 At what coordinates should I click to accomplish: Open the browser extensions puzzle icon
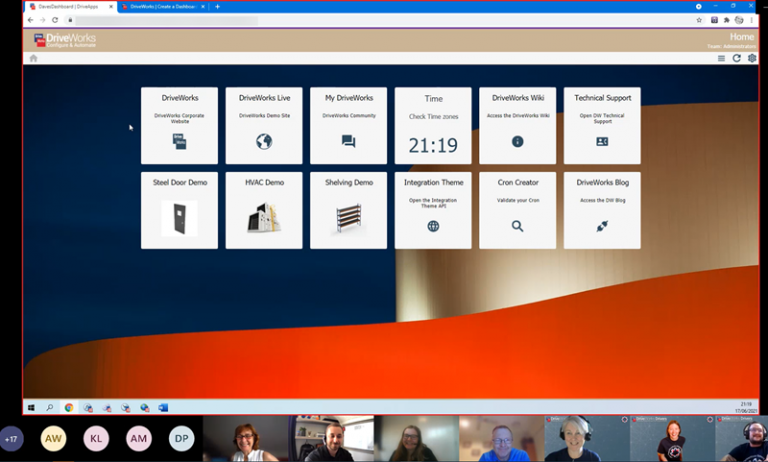pos(726,20)
